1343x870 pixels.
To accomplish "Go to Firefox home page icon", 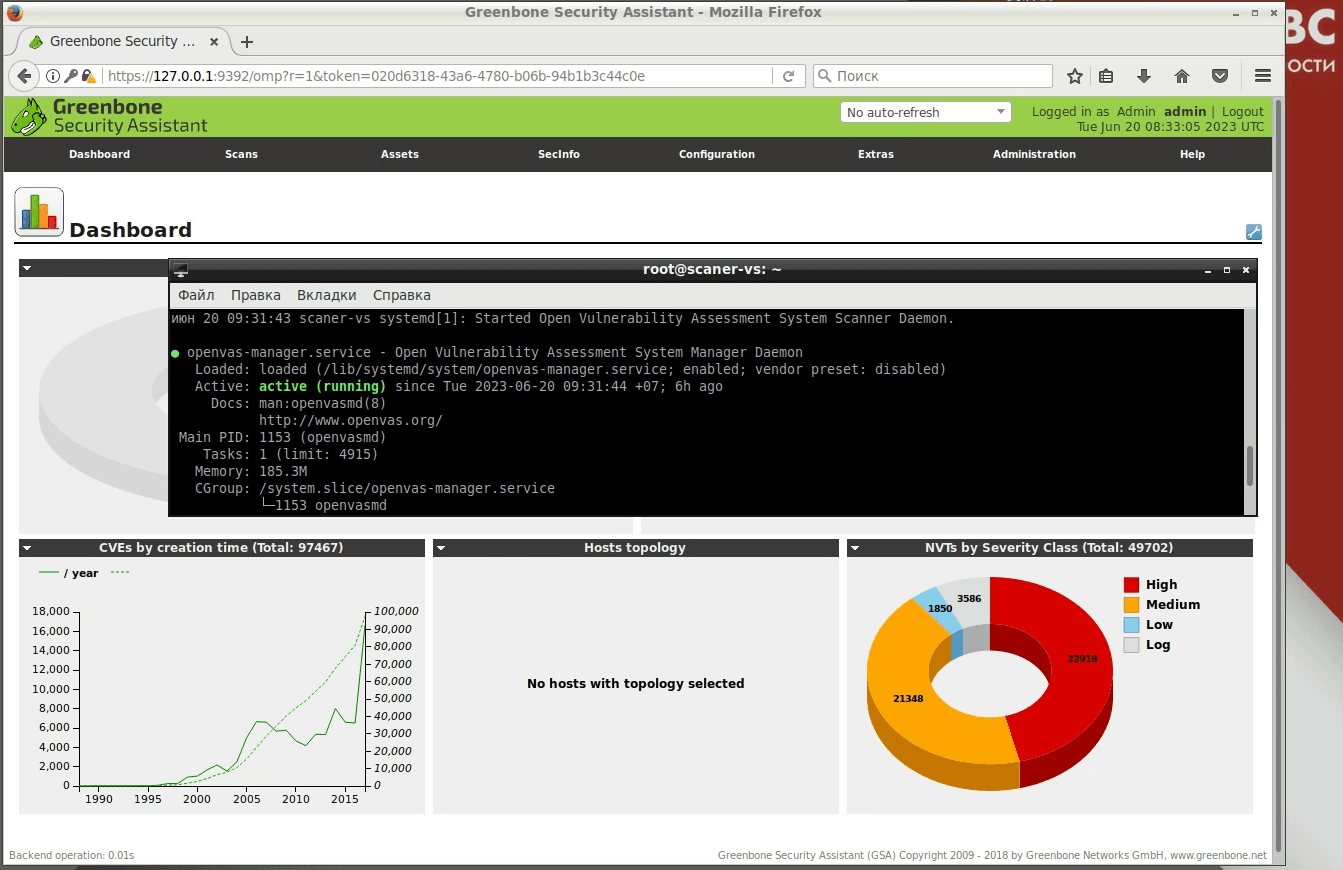I will (1181, 76).
